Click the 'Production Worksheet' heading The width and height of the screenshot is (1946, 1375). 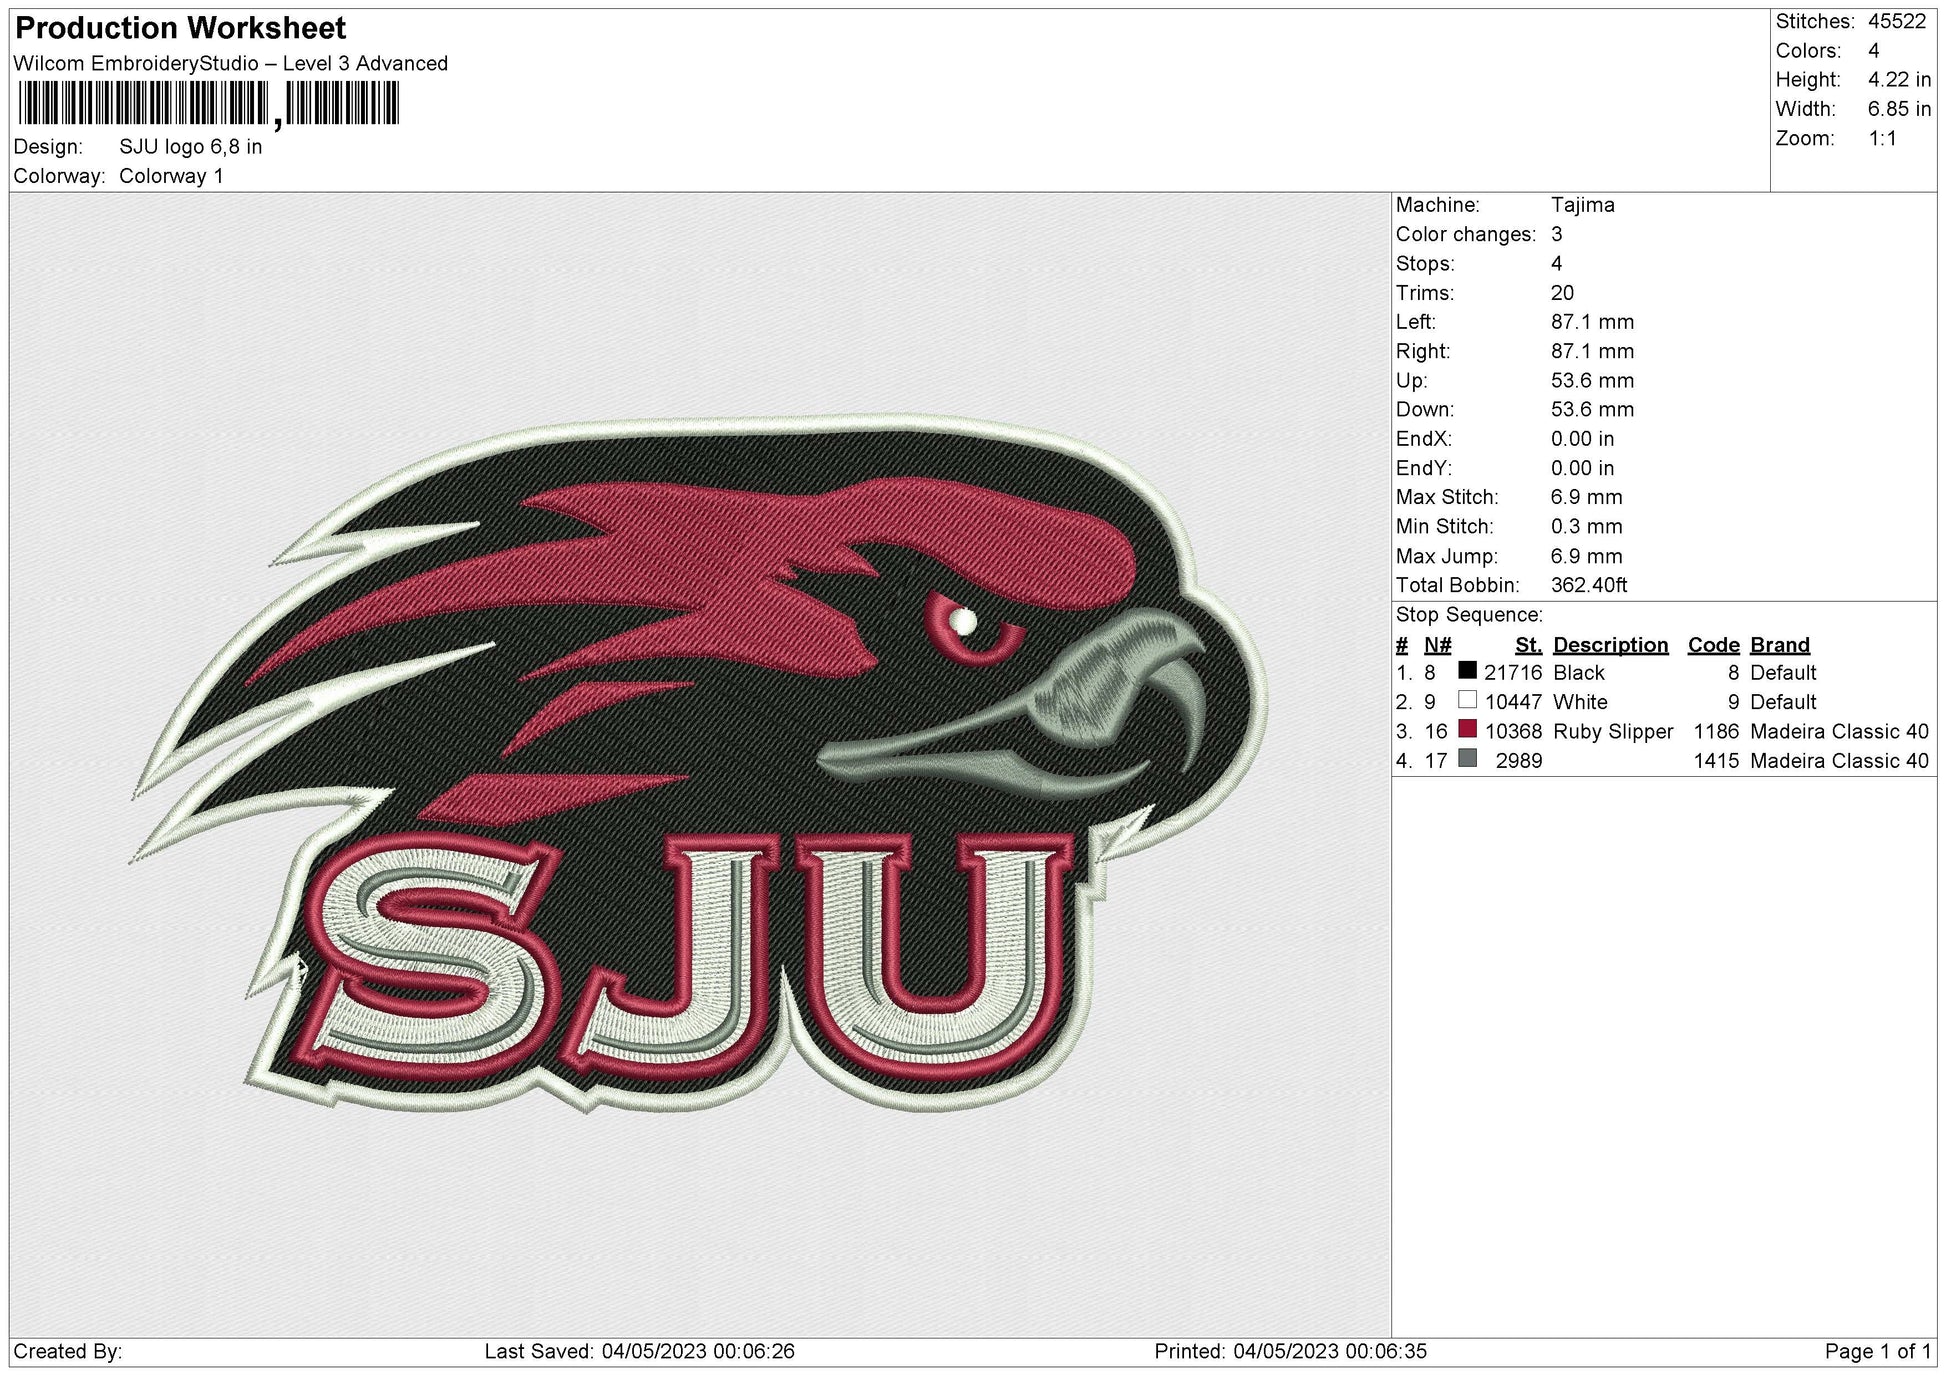181,28
